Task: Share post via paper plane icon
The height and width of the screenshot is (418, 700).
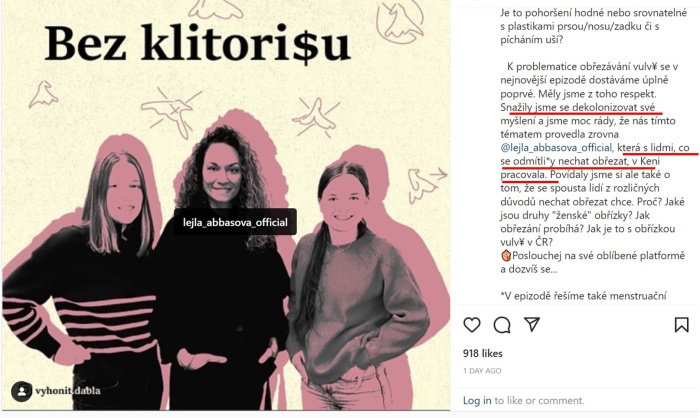Action: 532,324
